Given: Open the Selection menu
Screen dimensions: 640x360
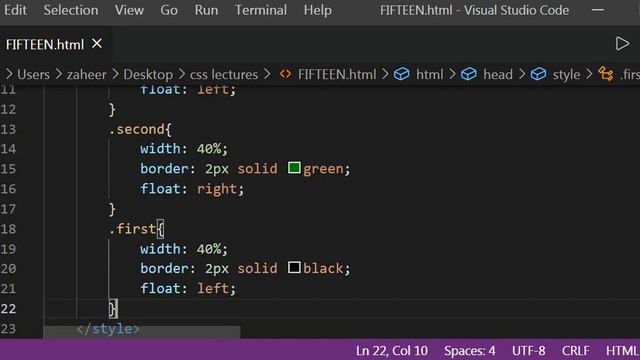Looking at the screenshot, I should [x=71, y=10].
